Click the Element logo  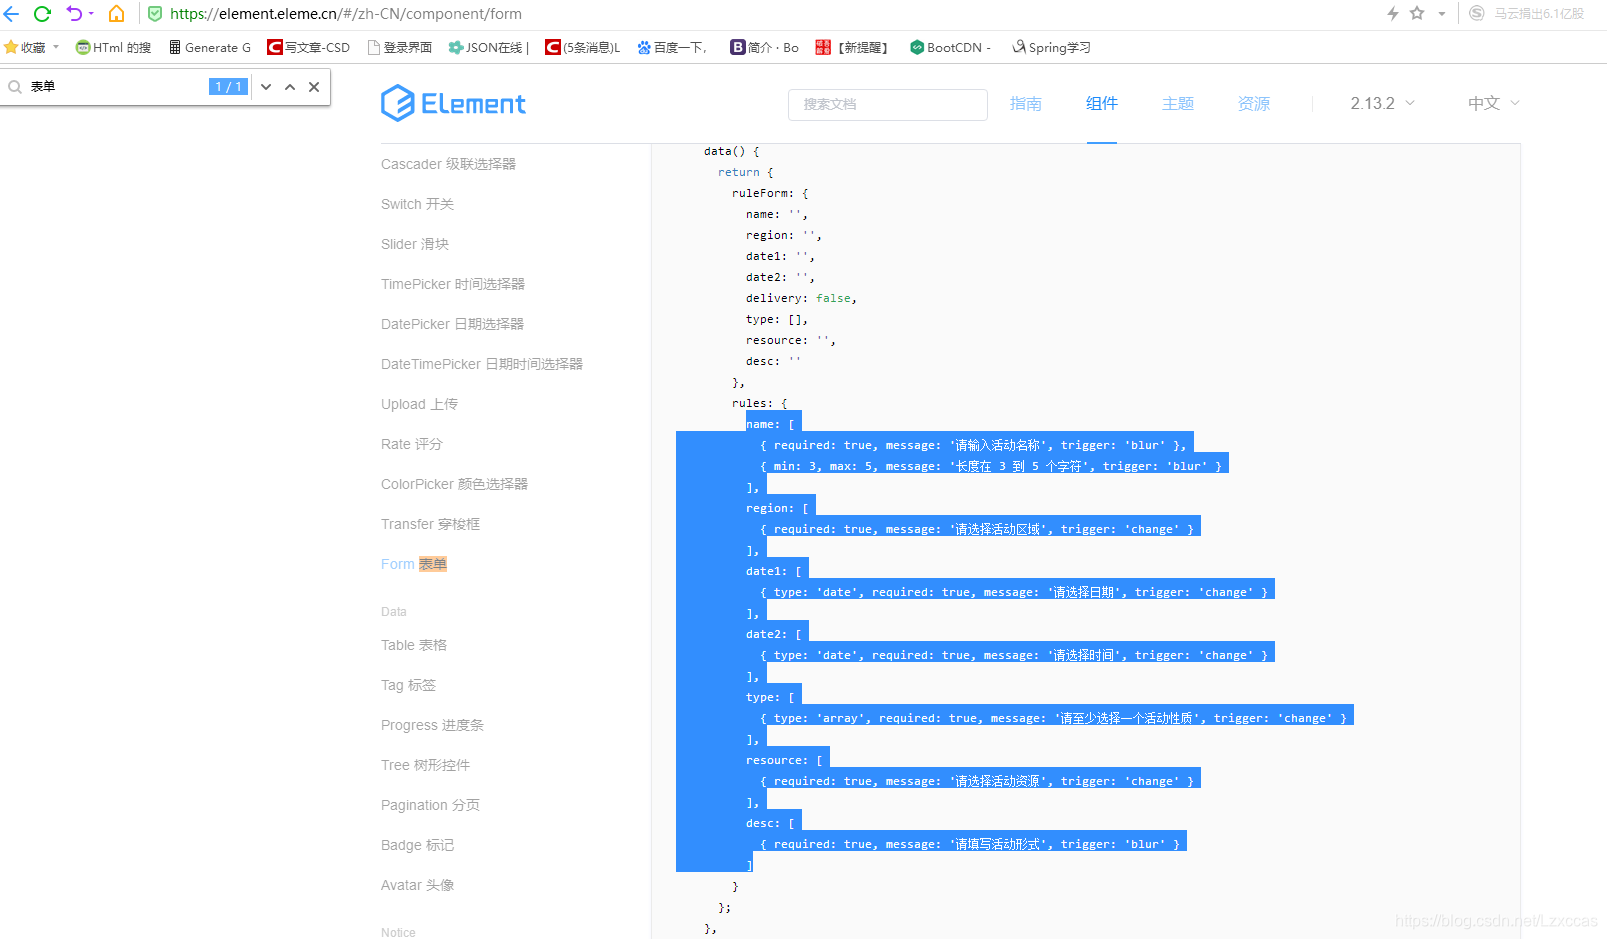453,103
